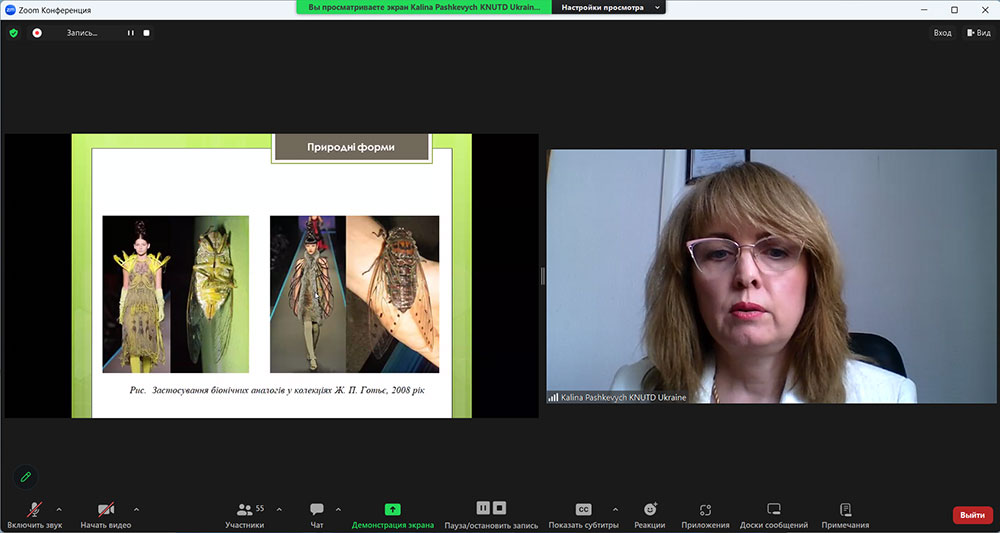This screenshot has width=1000, height=533.
Task: Open Доски сообщений whiteboards
Action: pos(774,516)
